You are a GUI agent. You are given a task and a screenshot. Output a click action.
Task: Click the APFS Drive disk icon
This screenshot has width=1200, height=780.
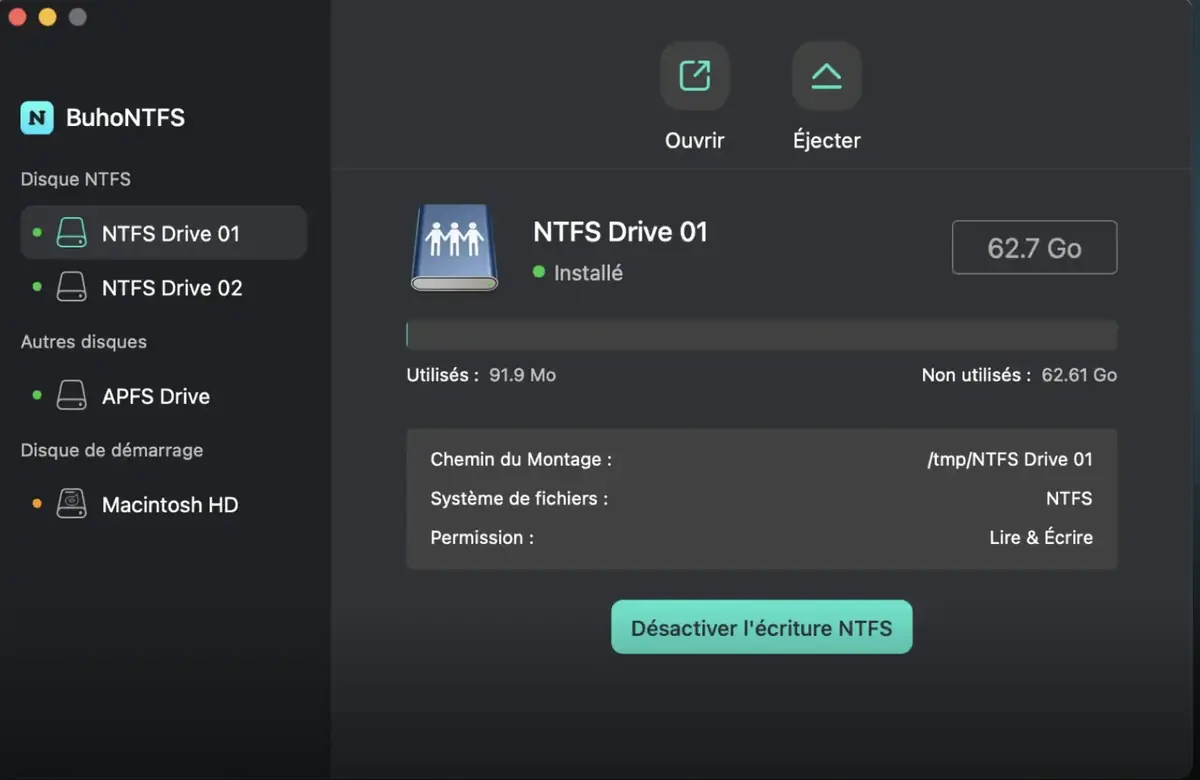(72, 396)
